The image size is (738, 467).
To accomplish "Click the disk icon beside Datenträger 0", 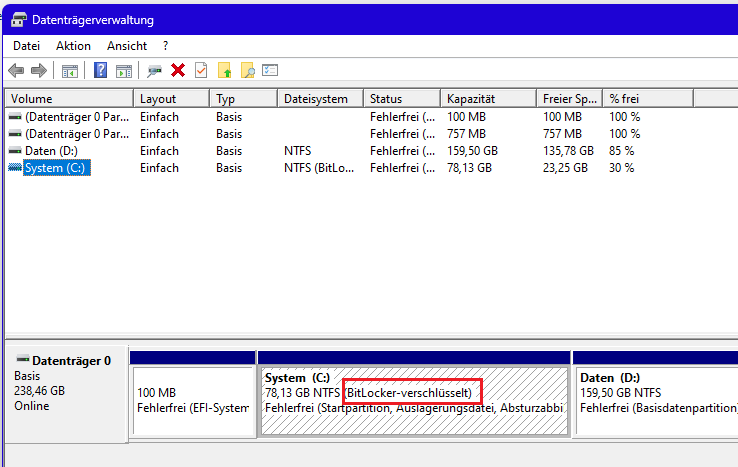I will pos(23,359).
